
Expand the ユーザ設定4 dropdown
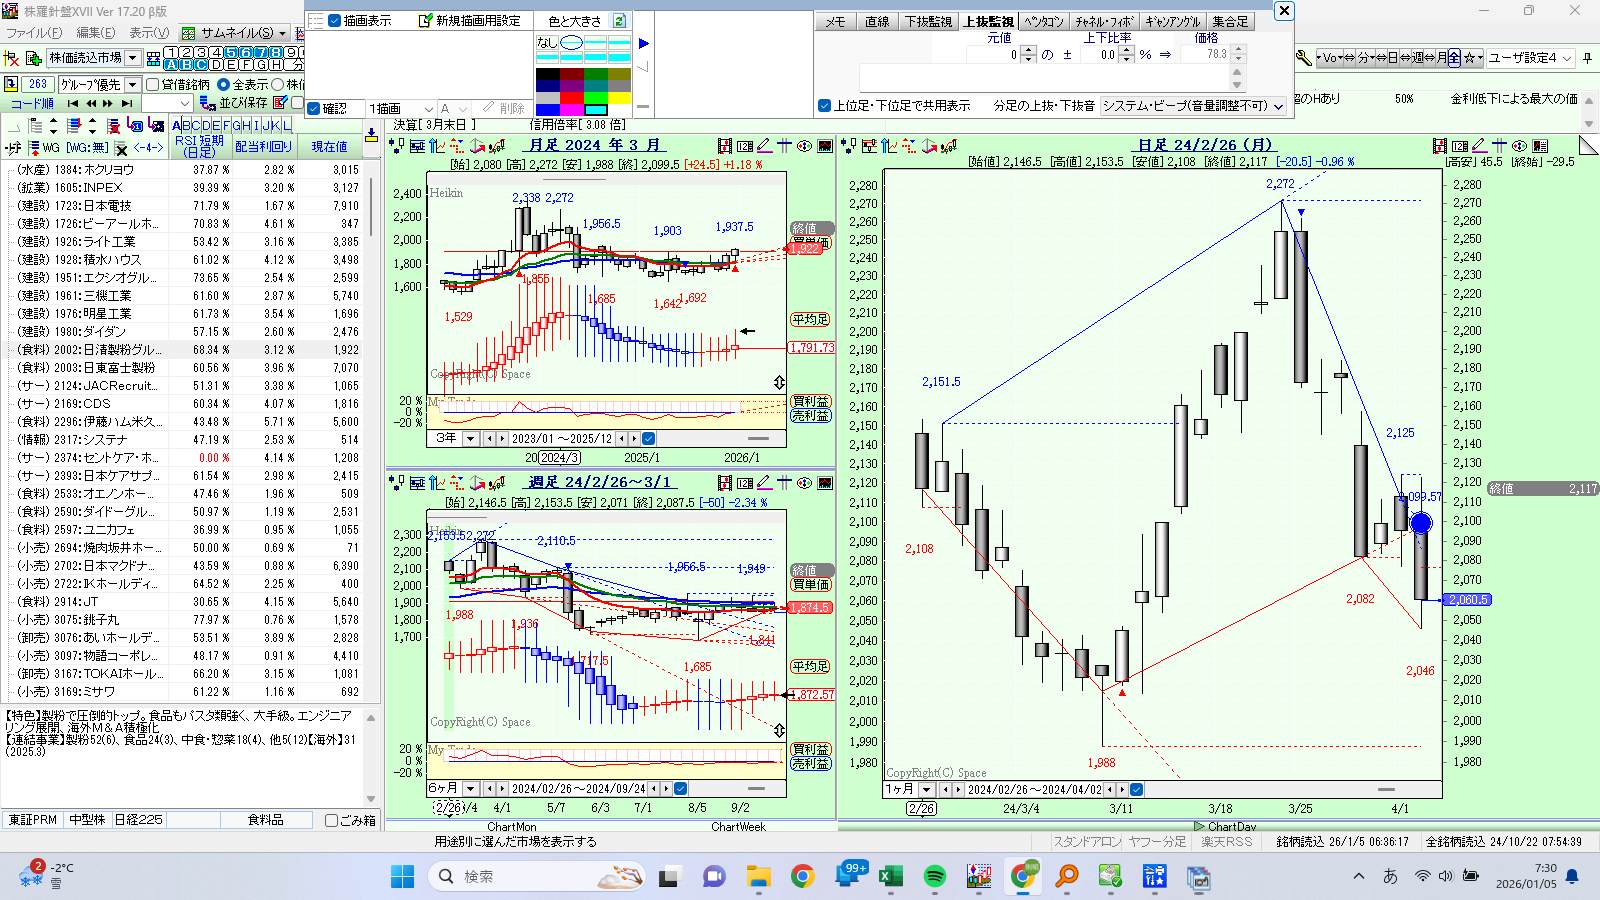1567,58
